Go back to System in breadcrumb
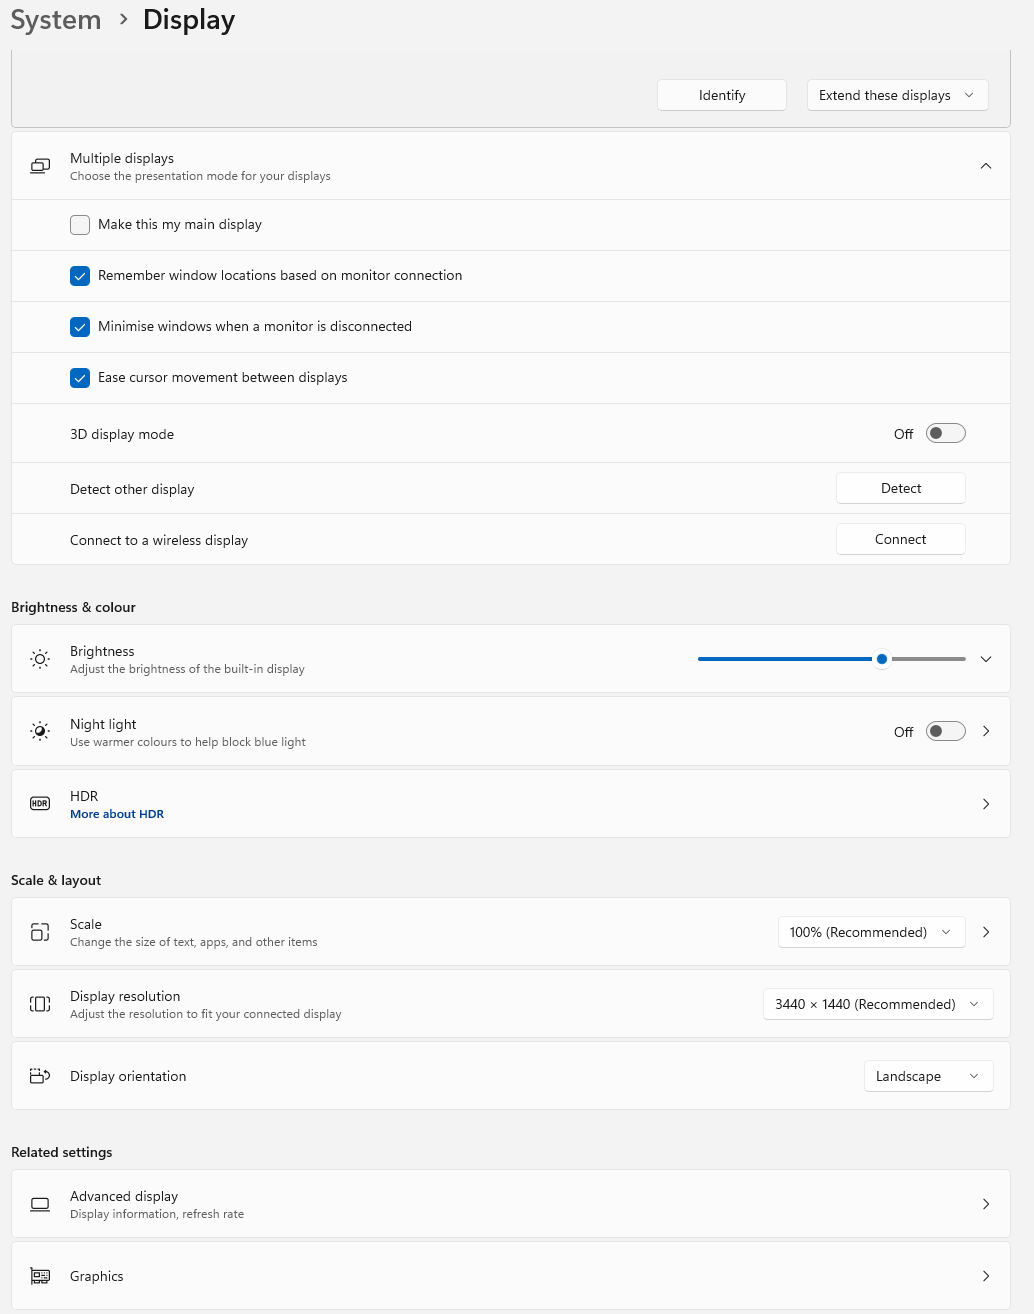Image resolution: width=1034 pixels, height=1314 pixels. point(56,20)
